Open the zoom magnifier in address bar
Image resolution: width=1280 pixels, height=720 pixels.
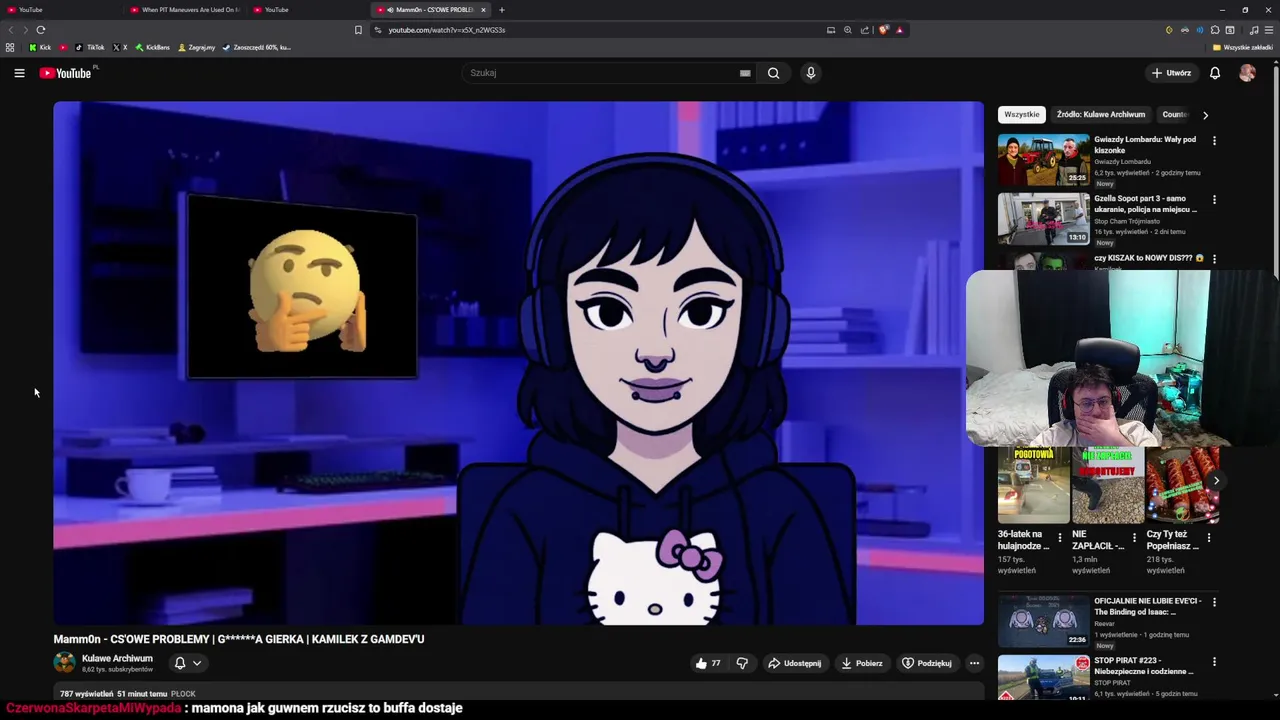847,30
